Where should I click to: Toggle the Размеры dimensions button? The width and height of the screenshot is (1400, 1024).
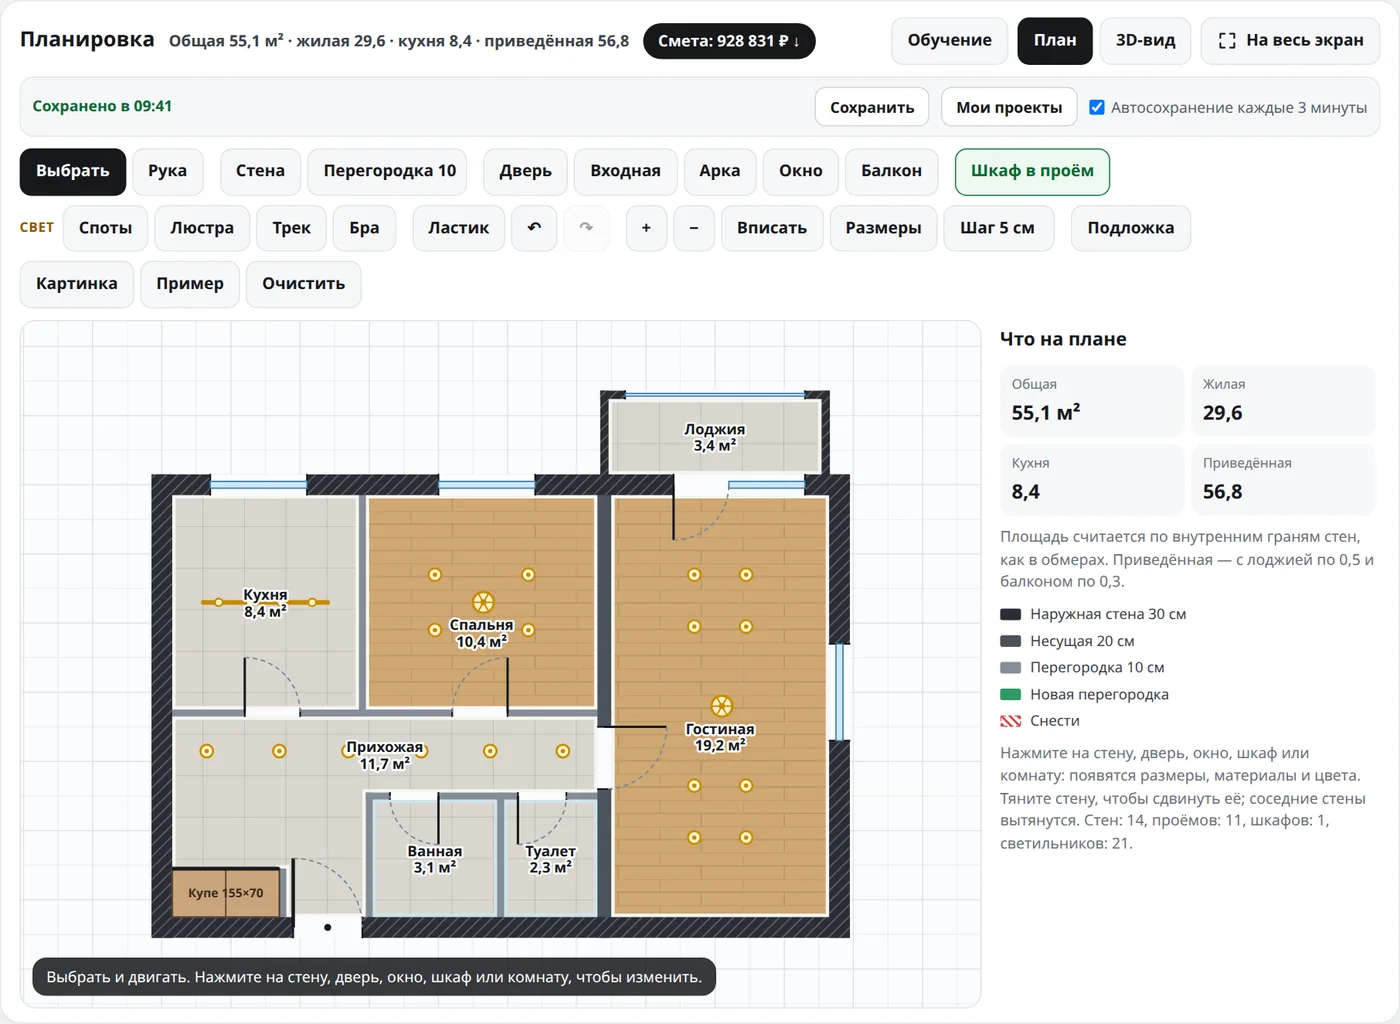click(884, 228)
